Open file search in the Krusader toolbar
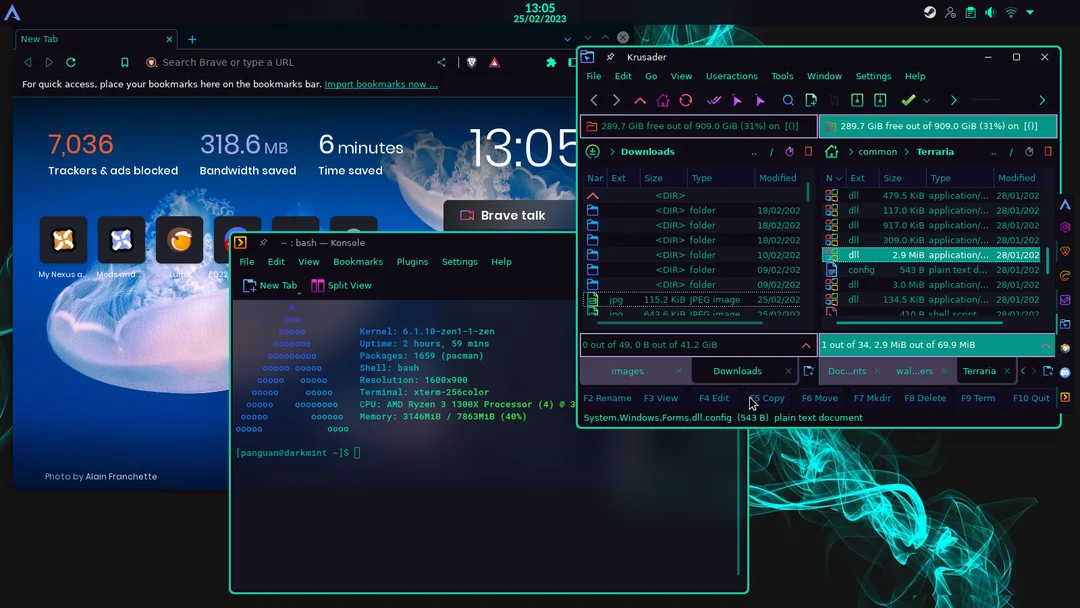Screen dimensions: 1080x608 [x=787, y=100]
